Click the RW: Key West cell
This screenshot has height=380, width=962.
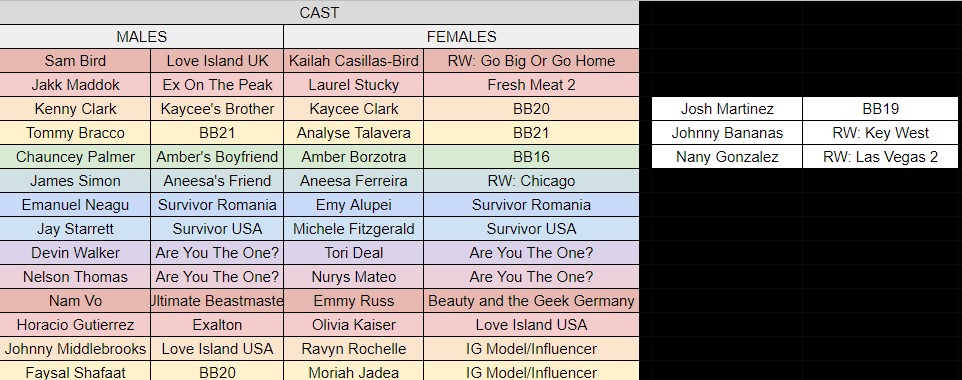(880, 133)
